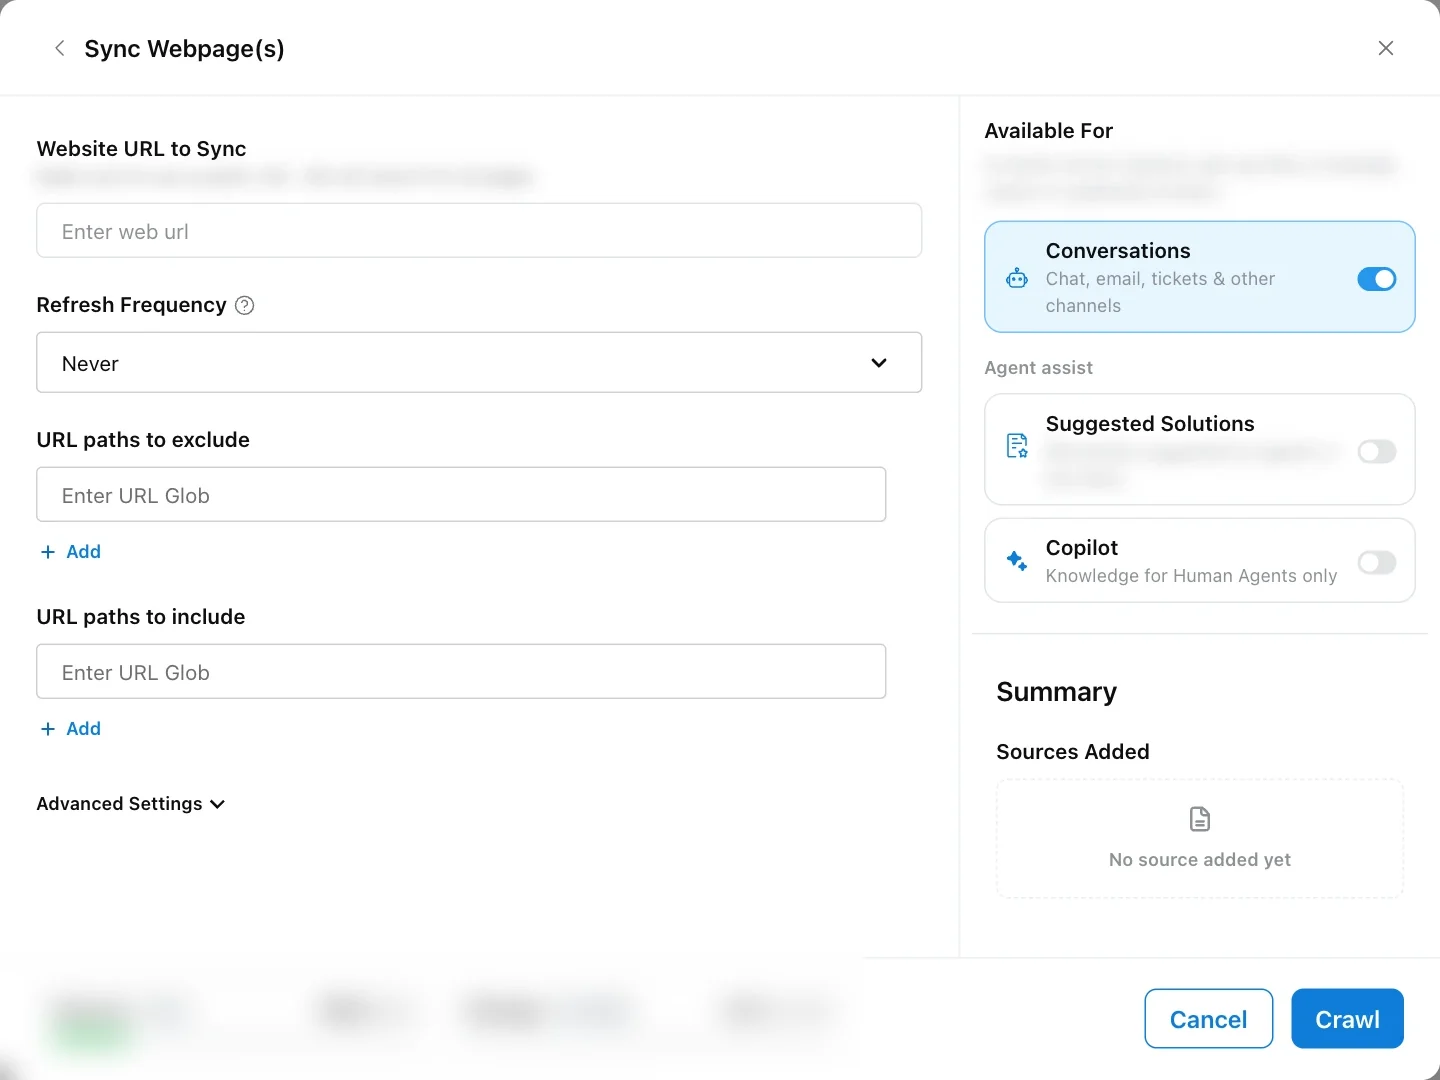
Task: Open the Refresh Frequency dropdown showing Never
Action: pyautogui.click(x=479, y=363)
